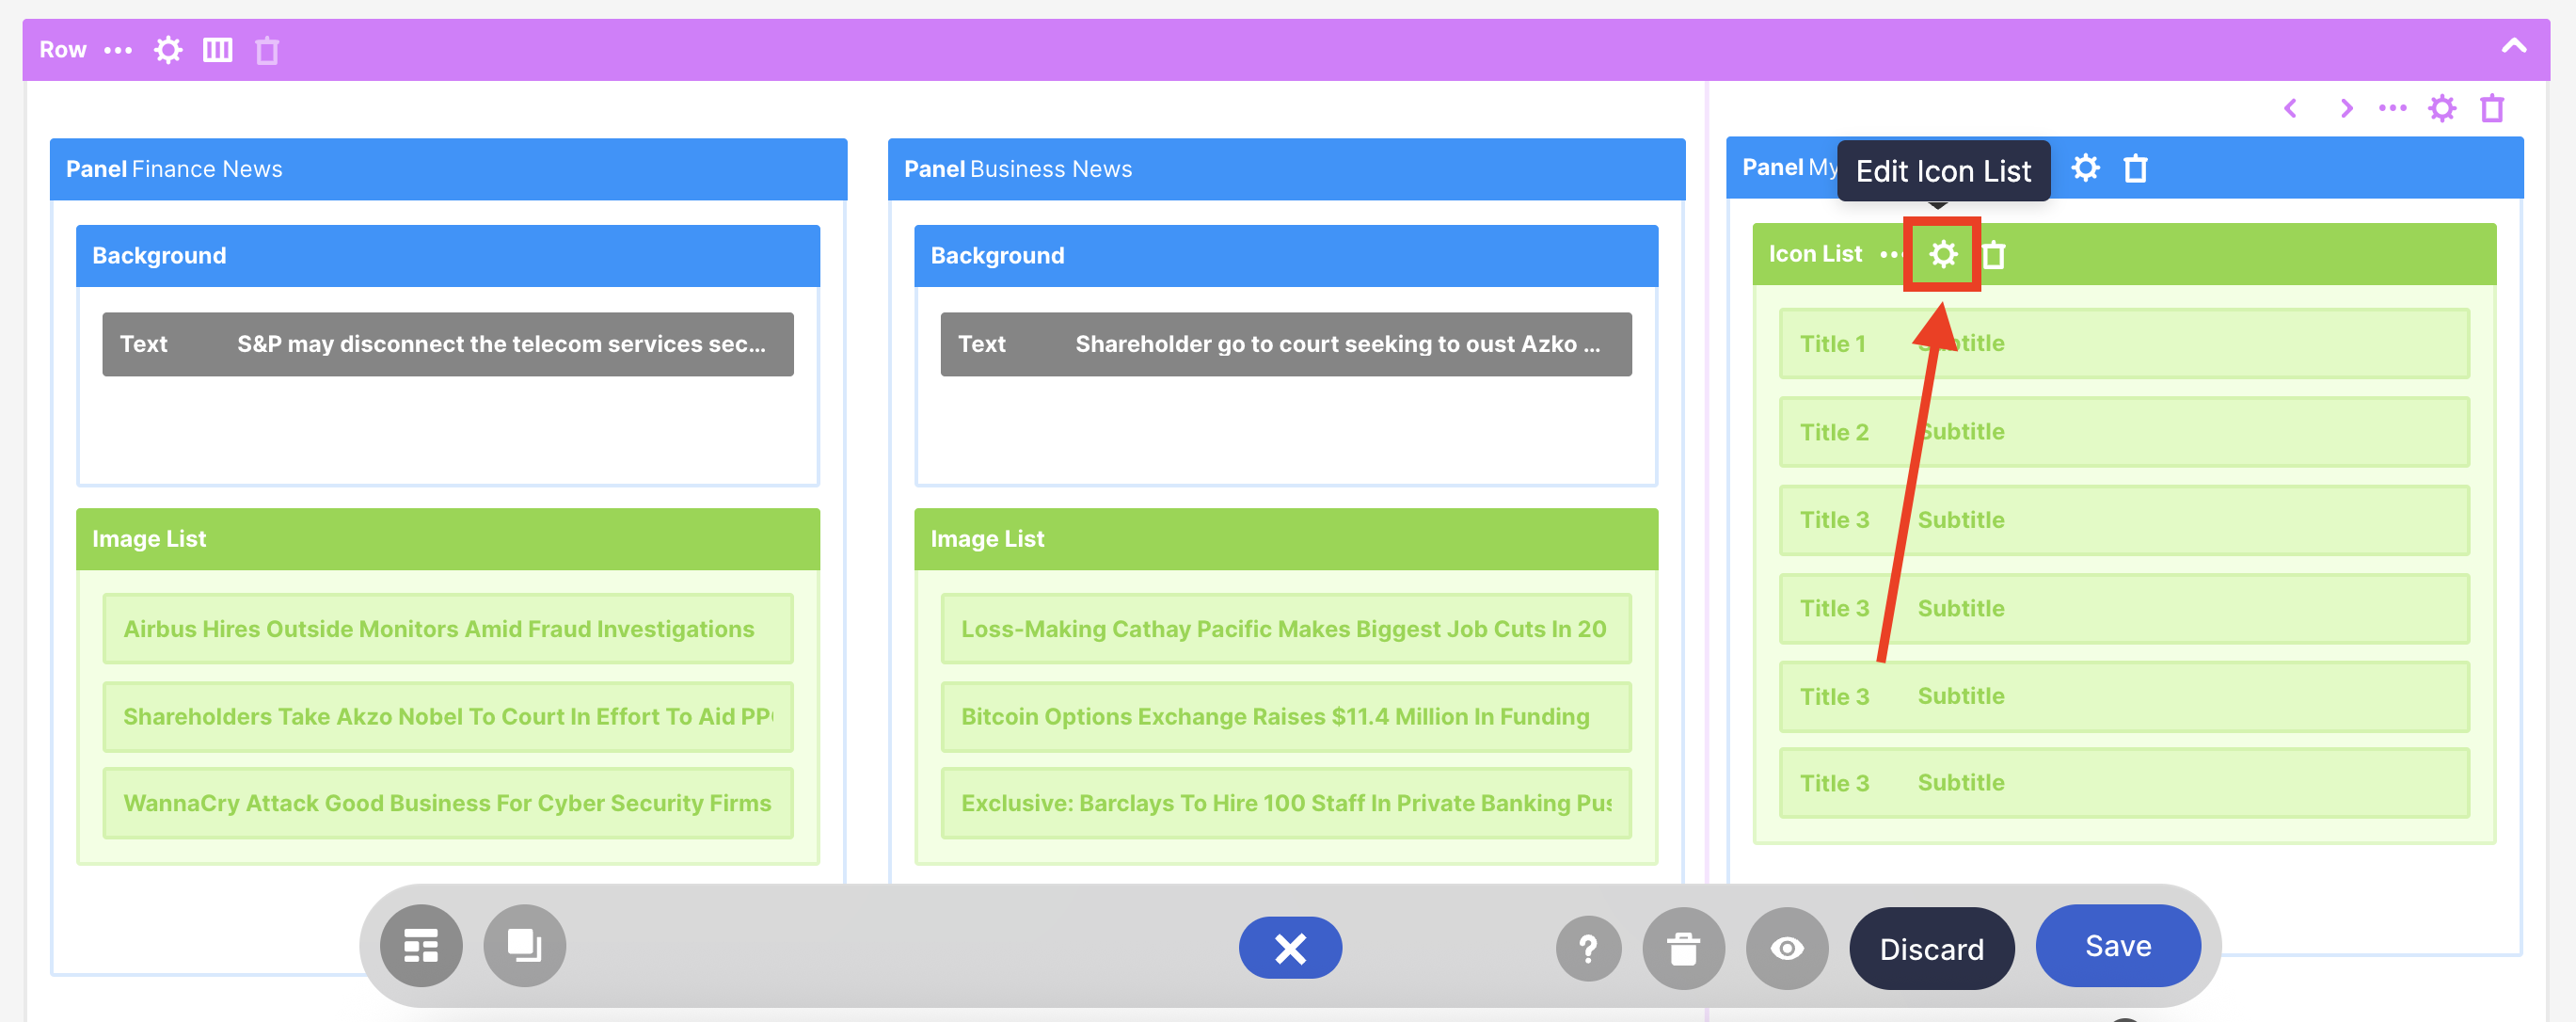The image size is (2576, 1022).
Task: Click Edit Icon List gear icon
Action: (1942, 254)
